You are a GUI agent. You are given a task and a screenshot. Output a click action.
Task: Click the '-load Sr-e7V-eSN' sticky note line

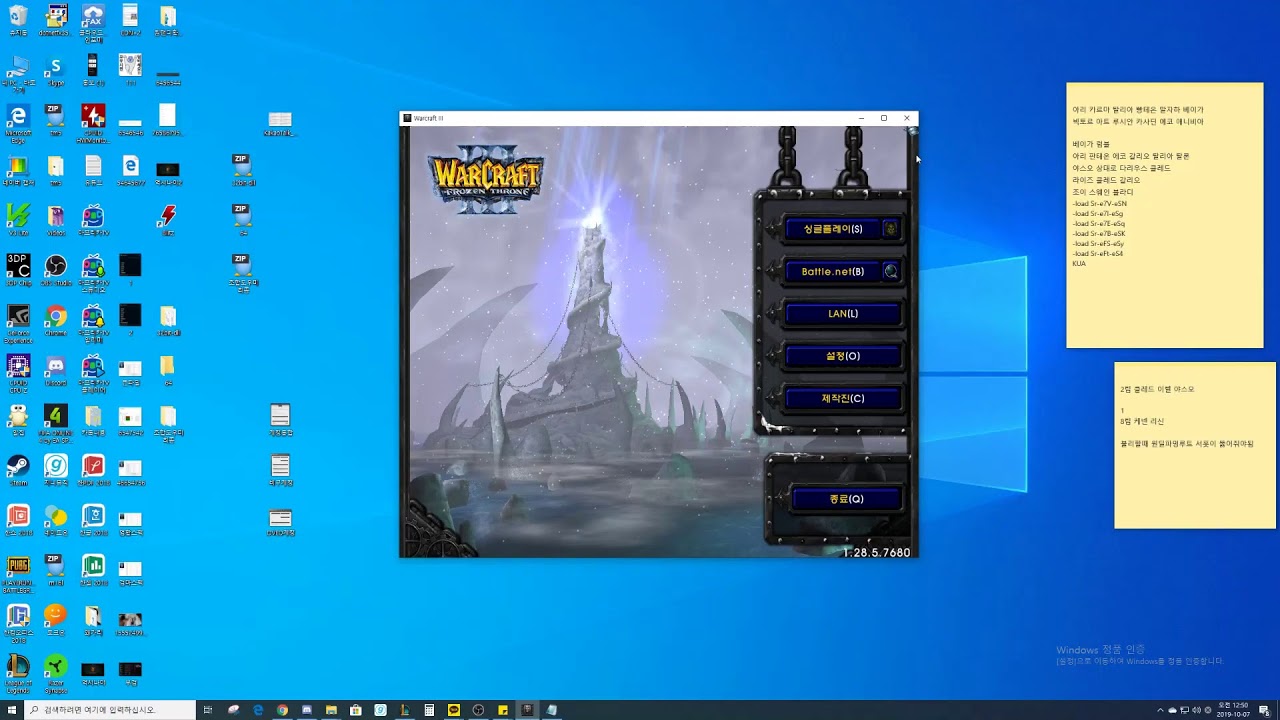[x=1100, y=204]
